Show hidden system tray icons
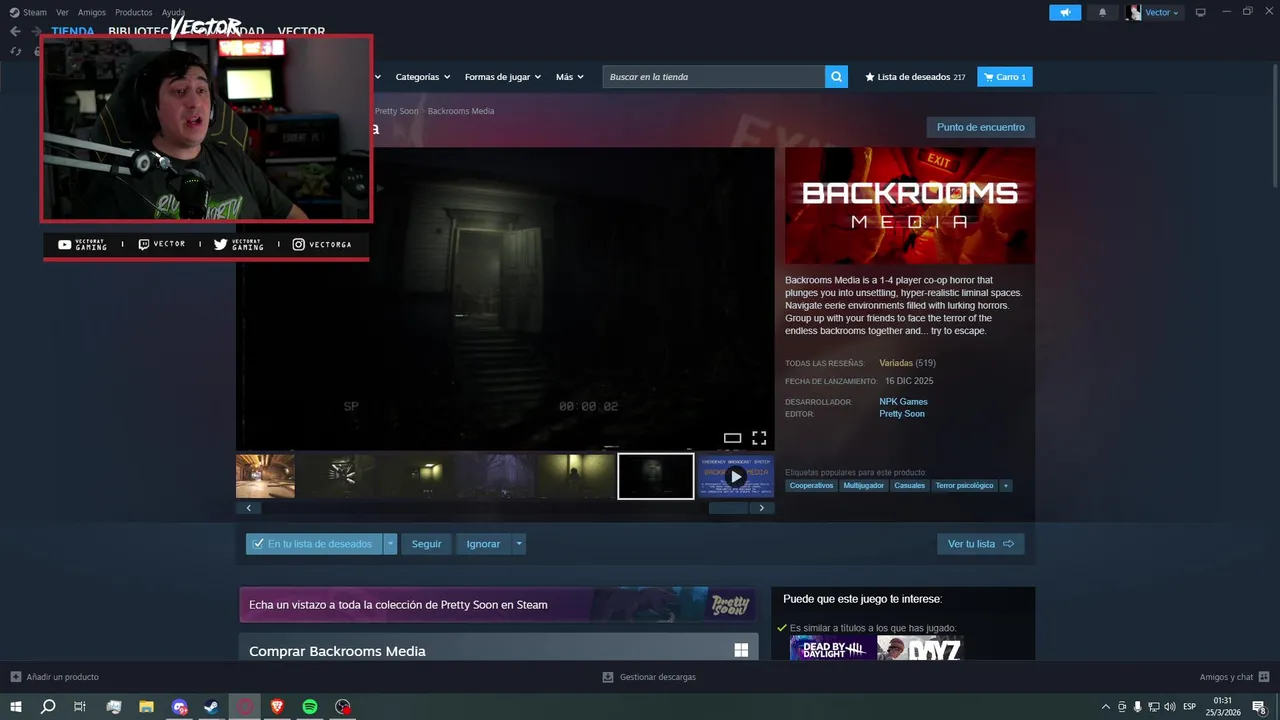The image size is (1280, 720). (1105, 707)
